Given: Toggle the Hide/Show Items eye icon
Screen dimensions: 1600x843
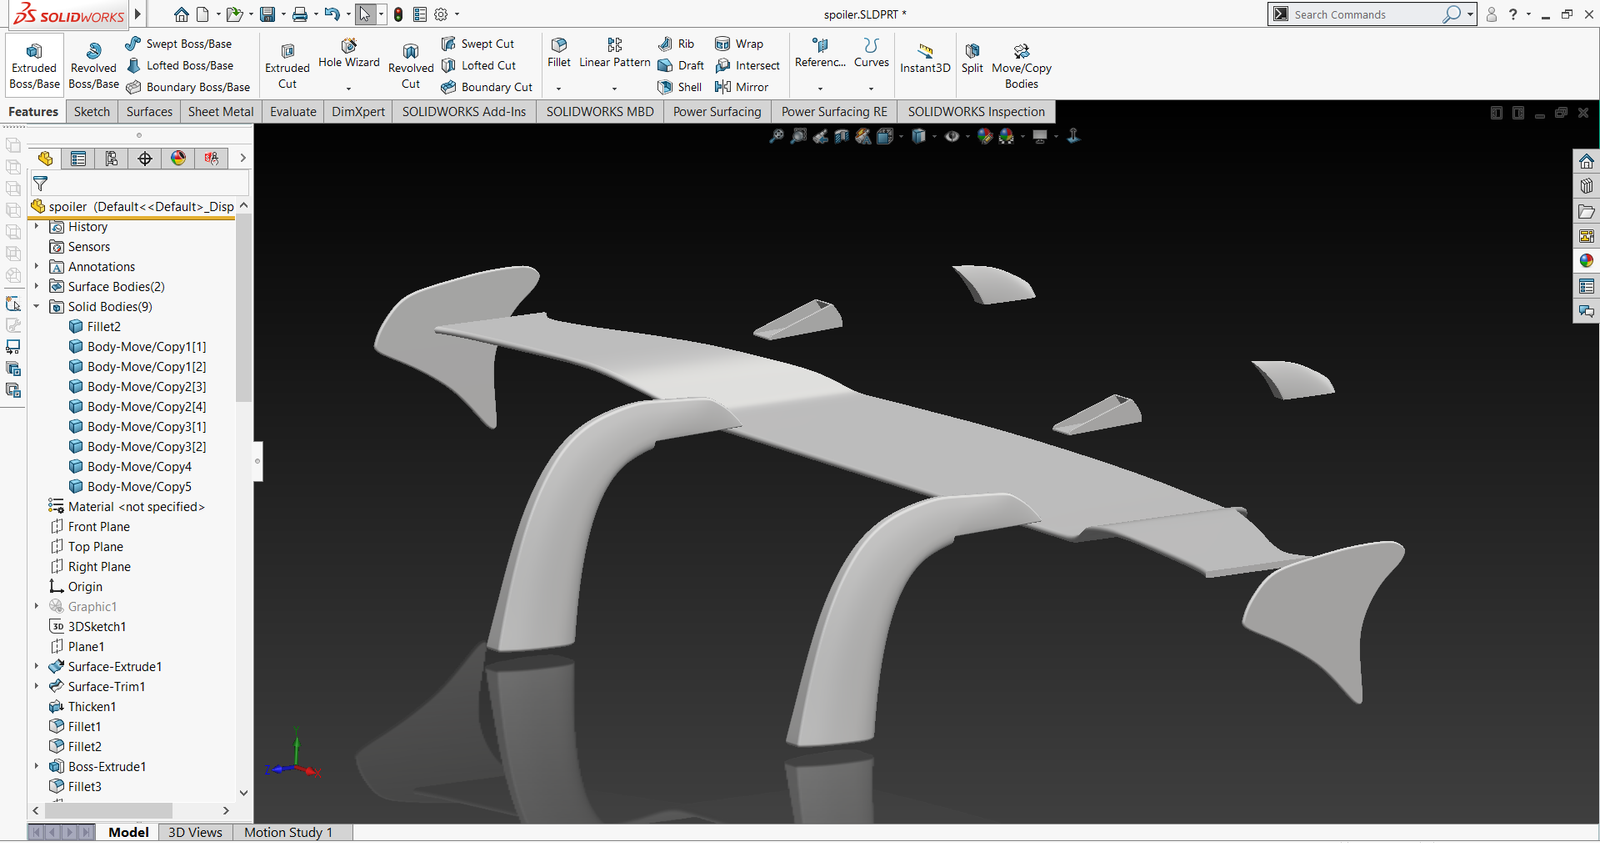Looking at the screenshot, I should click(952, 136).
